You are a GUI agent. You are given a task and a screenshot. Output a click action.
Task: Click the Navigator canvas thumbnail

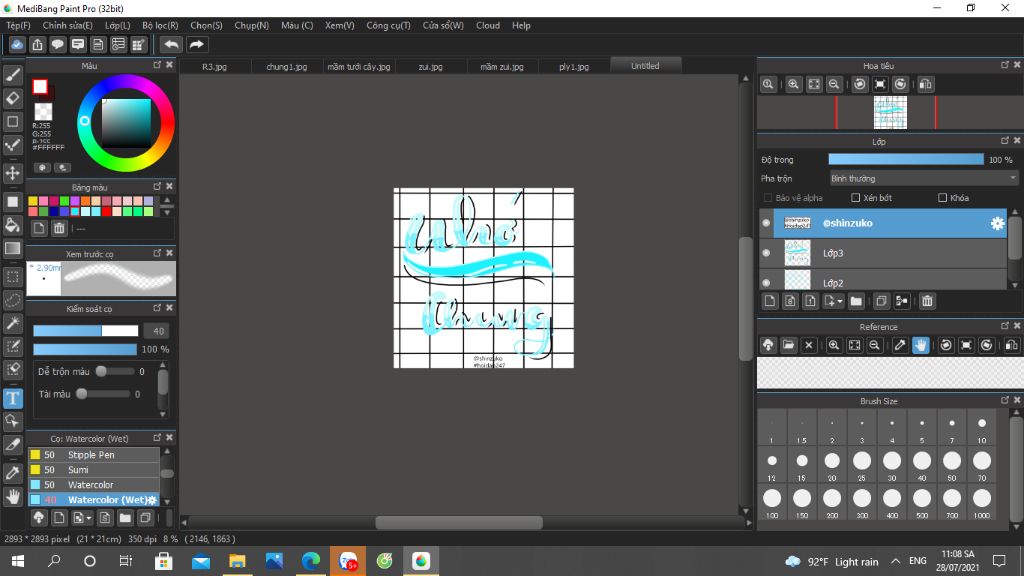tap(890, 112)
